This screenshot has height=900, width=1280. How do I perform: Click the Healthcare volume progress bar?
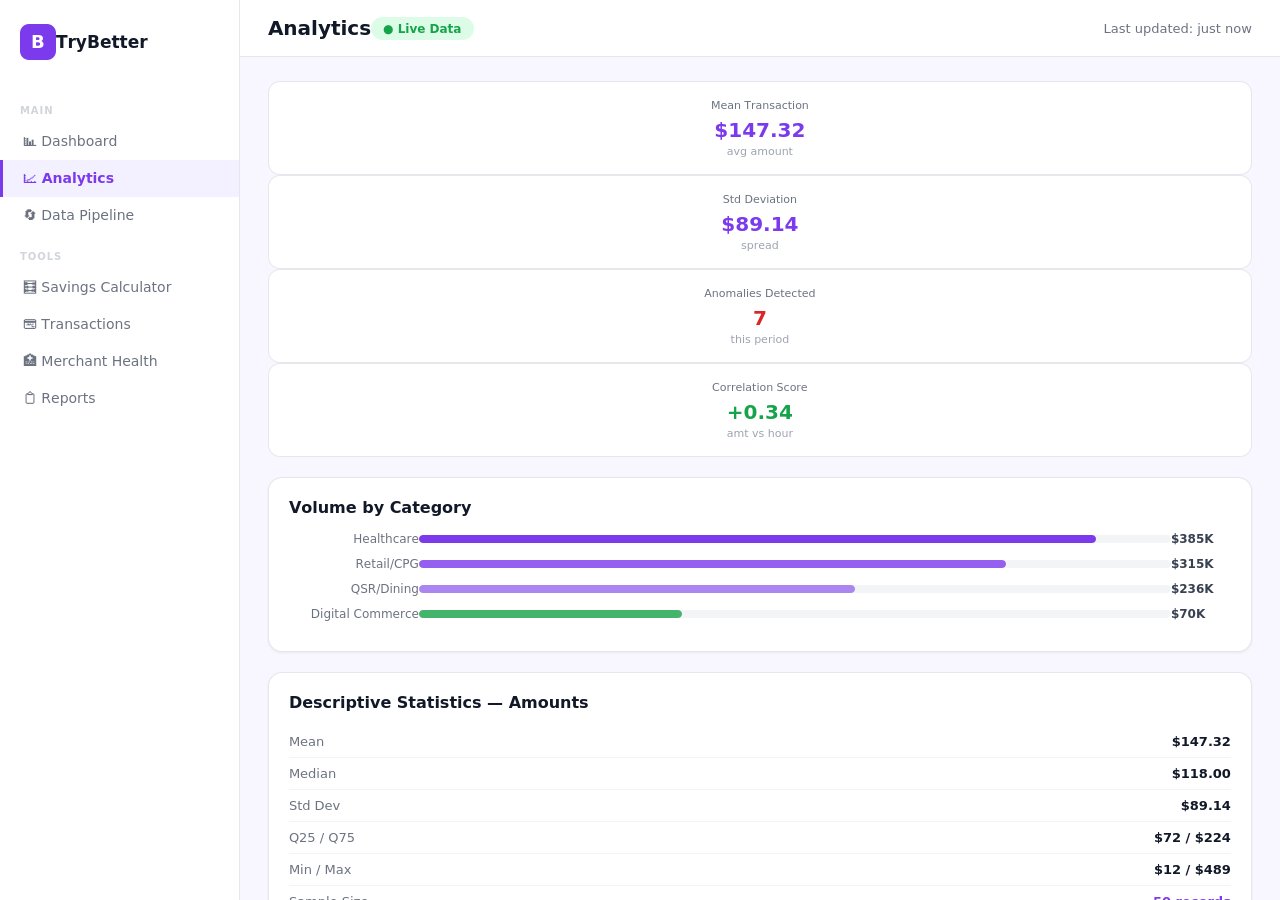point(757,539)
